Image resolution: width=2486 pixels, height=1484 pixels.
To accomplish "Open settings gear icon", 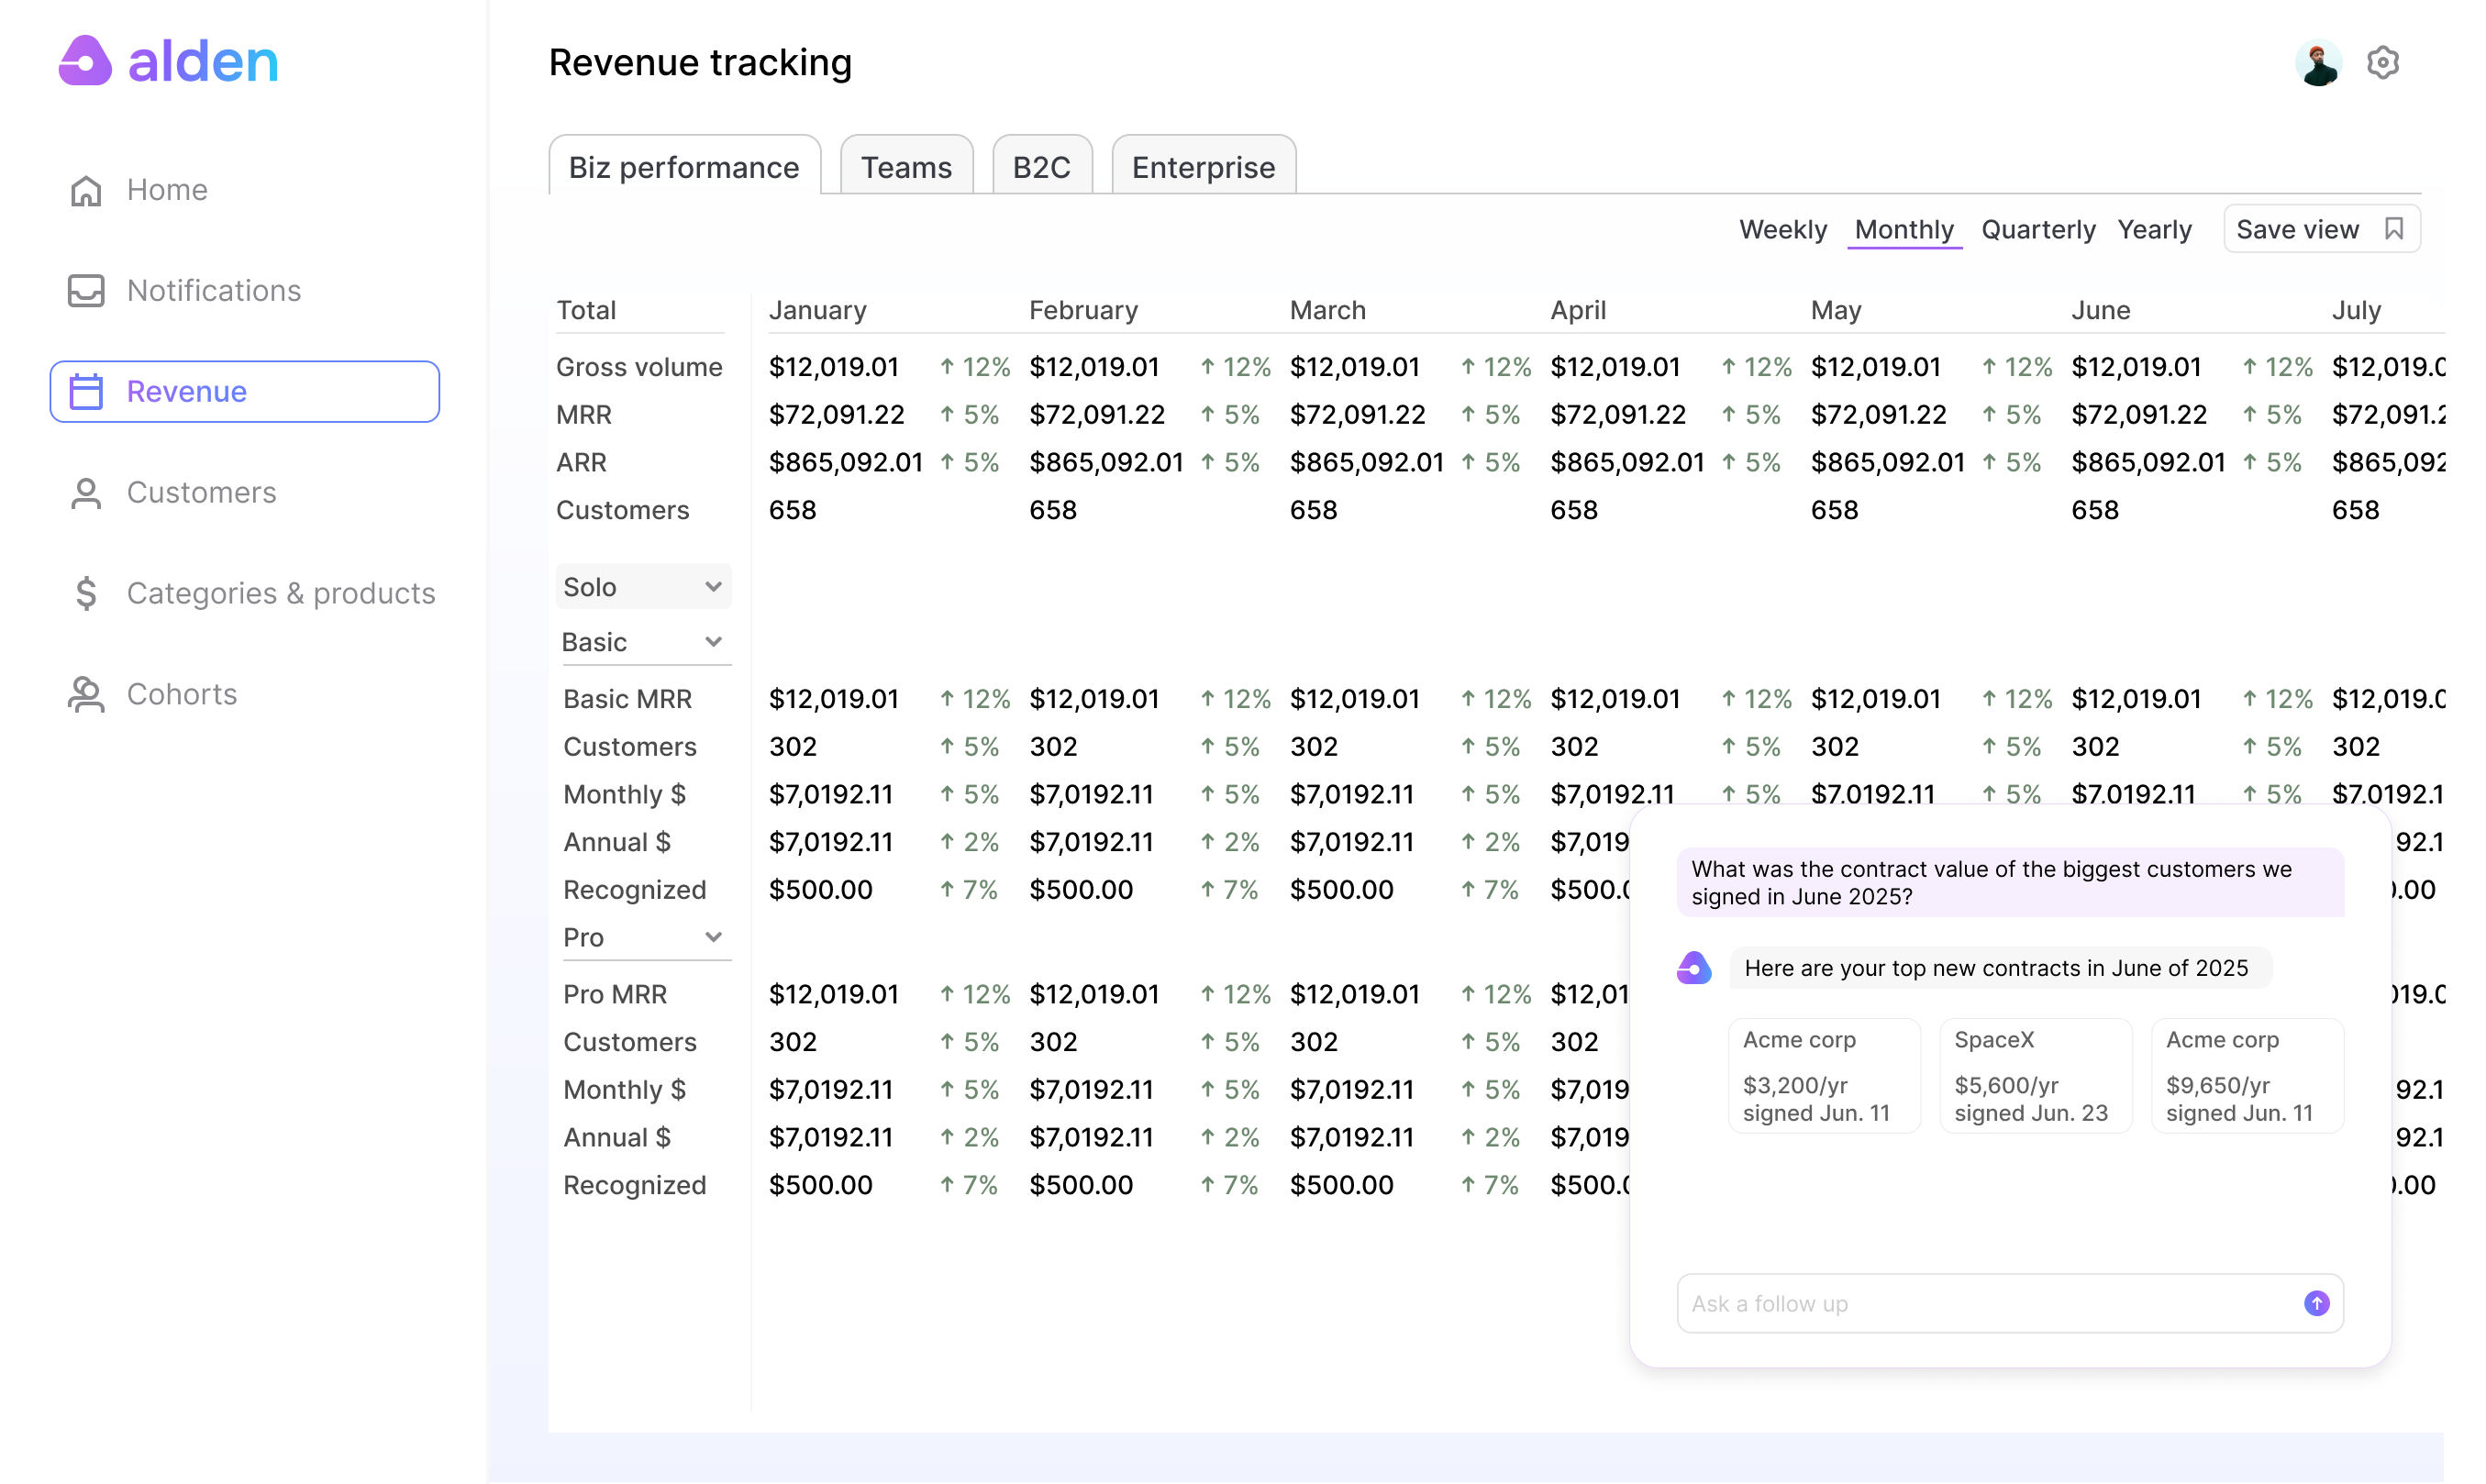I will click(x=2382, y=63).
